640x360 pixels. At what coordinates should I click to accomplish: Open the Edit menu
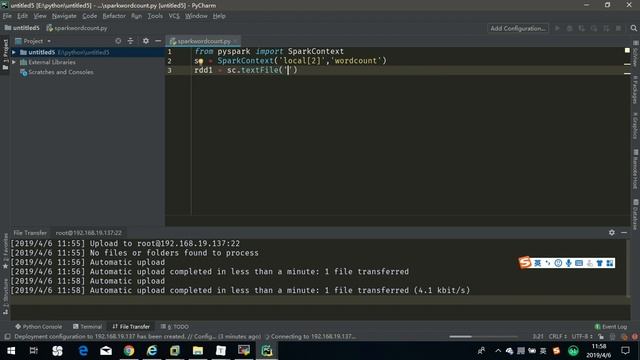point(22,16)
